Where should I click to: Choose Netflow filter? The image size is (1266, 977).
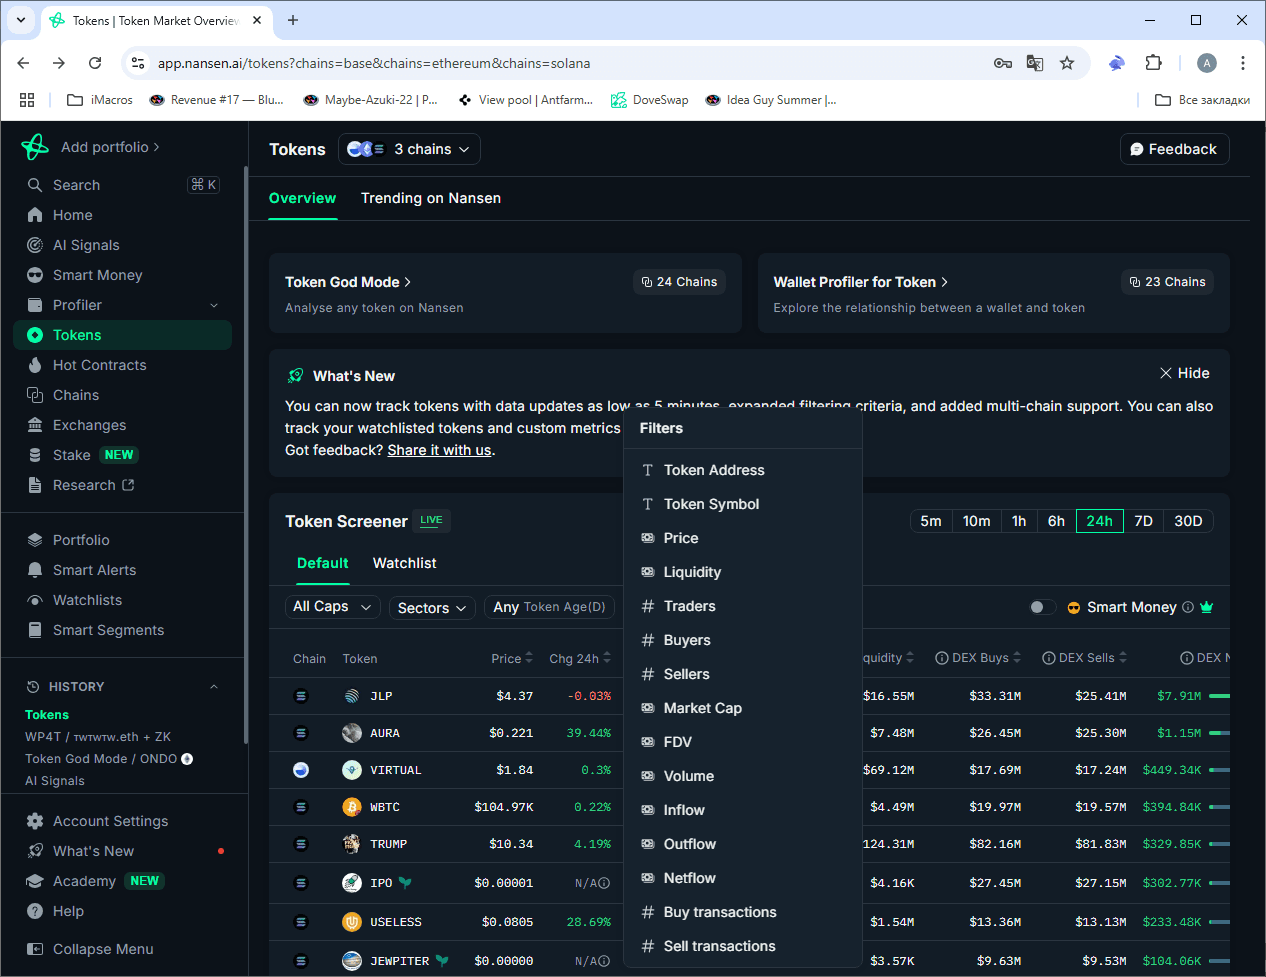743,878
